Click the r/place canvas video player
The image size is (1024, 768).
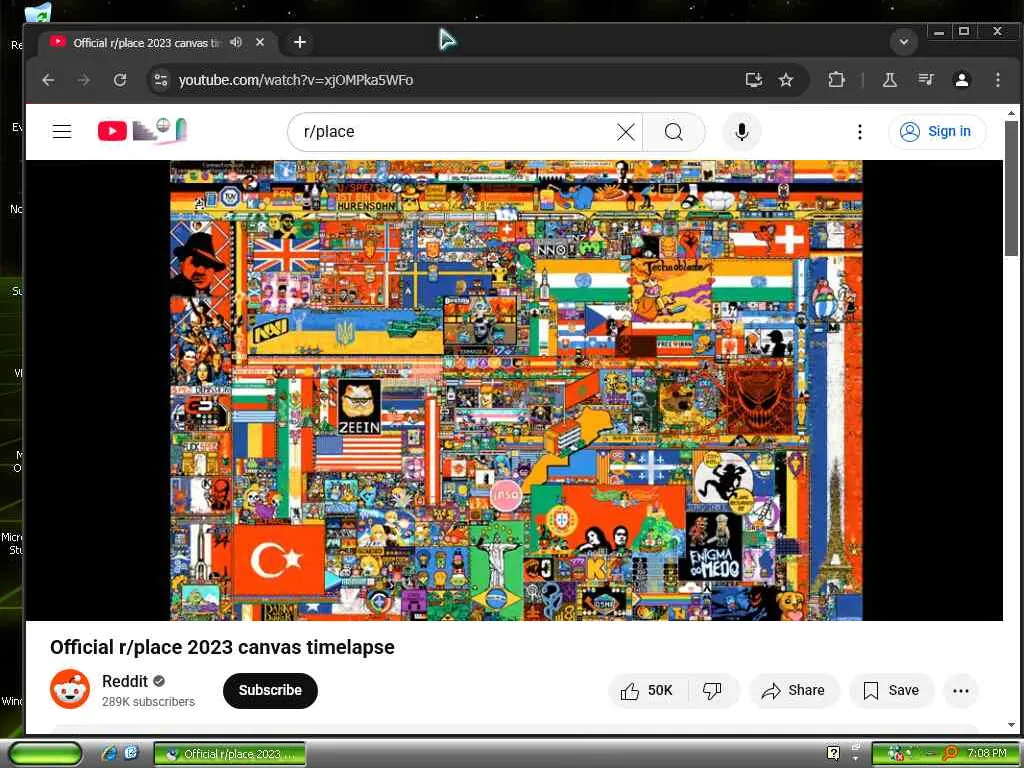pyautogui.click(x=516, y=390)
